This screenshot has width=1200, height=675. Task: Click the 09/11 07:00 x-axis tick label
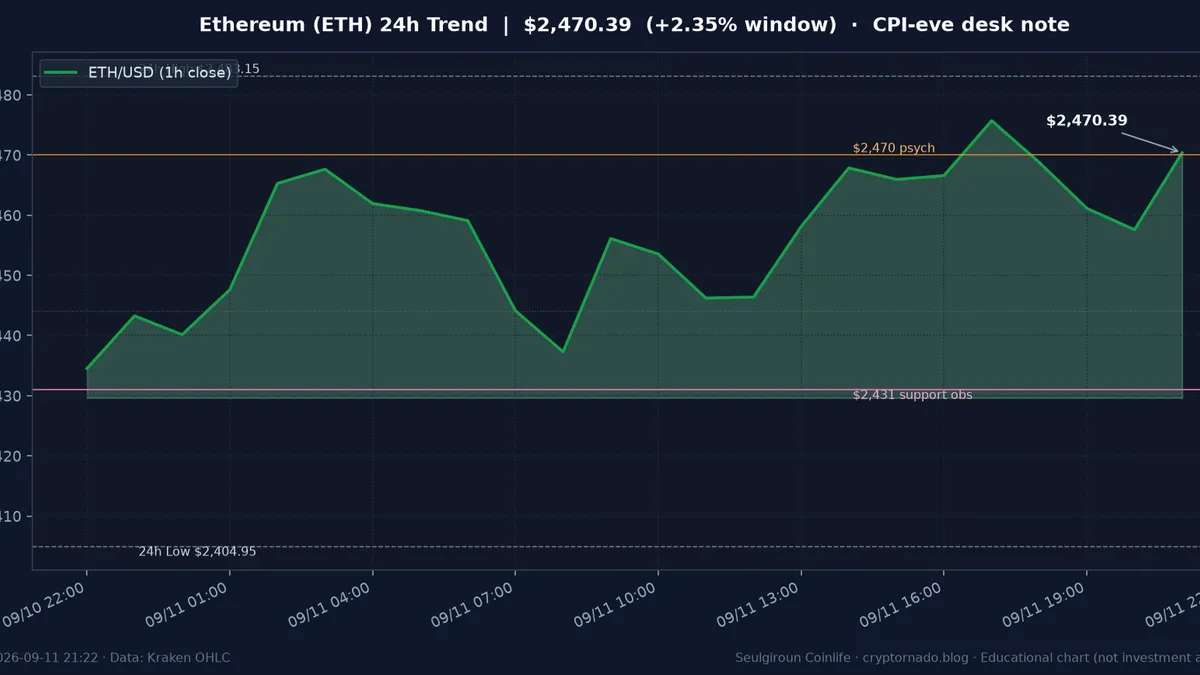pyautogui.click(x=473, y=605)
